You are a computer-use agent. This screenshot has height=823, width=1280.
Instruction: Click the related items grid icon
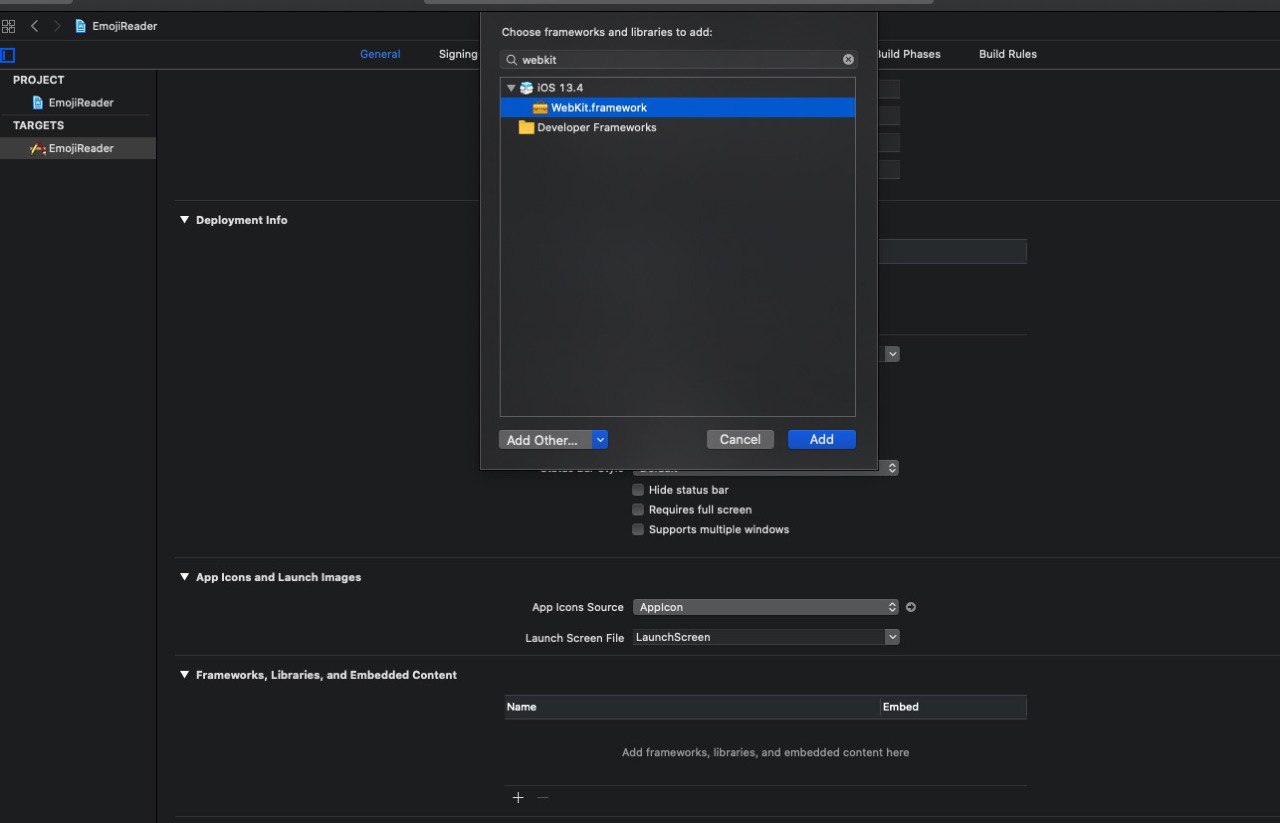click(8, 26)
